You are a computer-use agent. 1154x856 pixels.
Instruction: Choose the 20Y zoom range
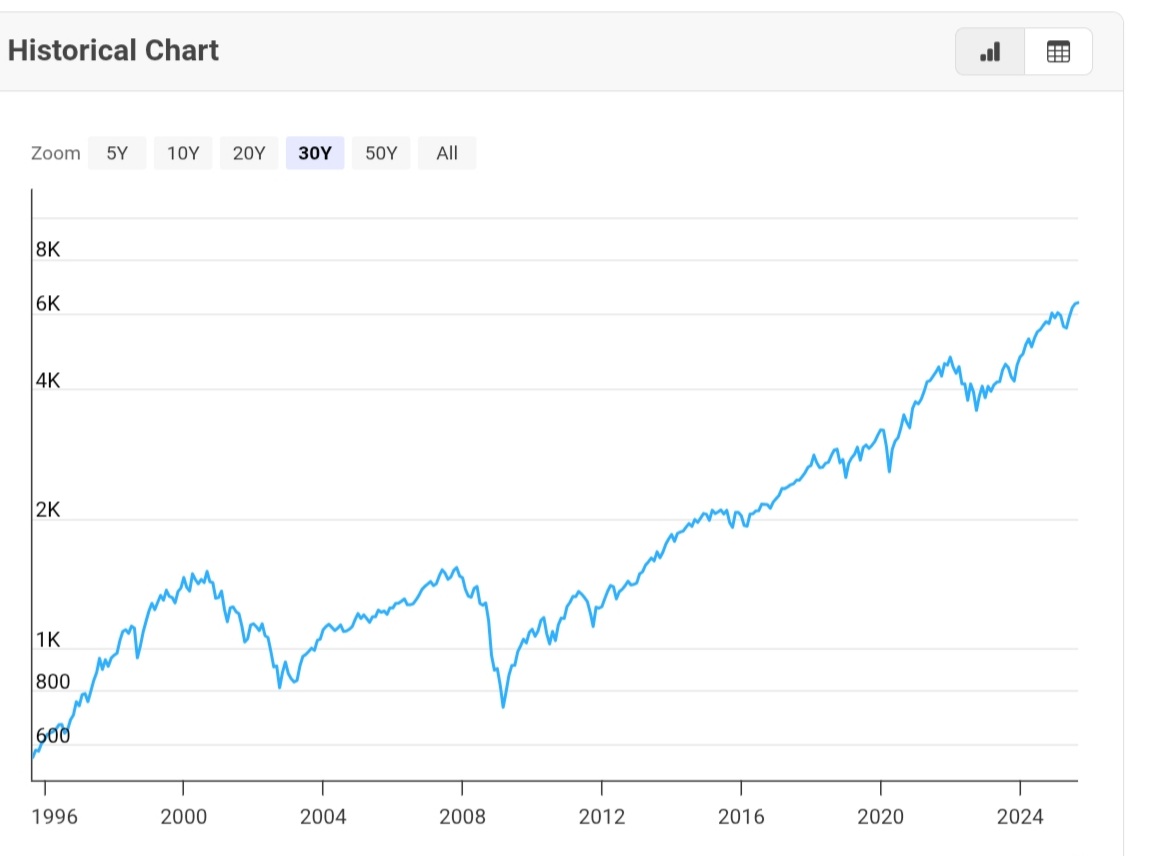pos(249,153)
